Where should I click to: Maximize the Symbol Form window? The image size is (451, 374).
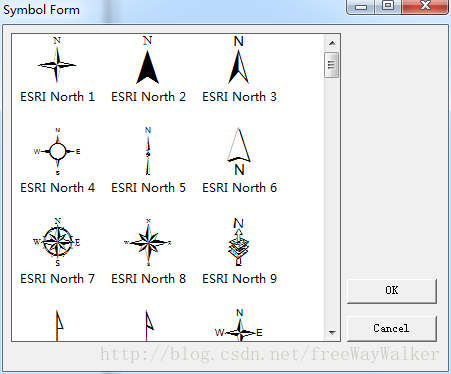click(388, 6)
